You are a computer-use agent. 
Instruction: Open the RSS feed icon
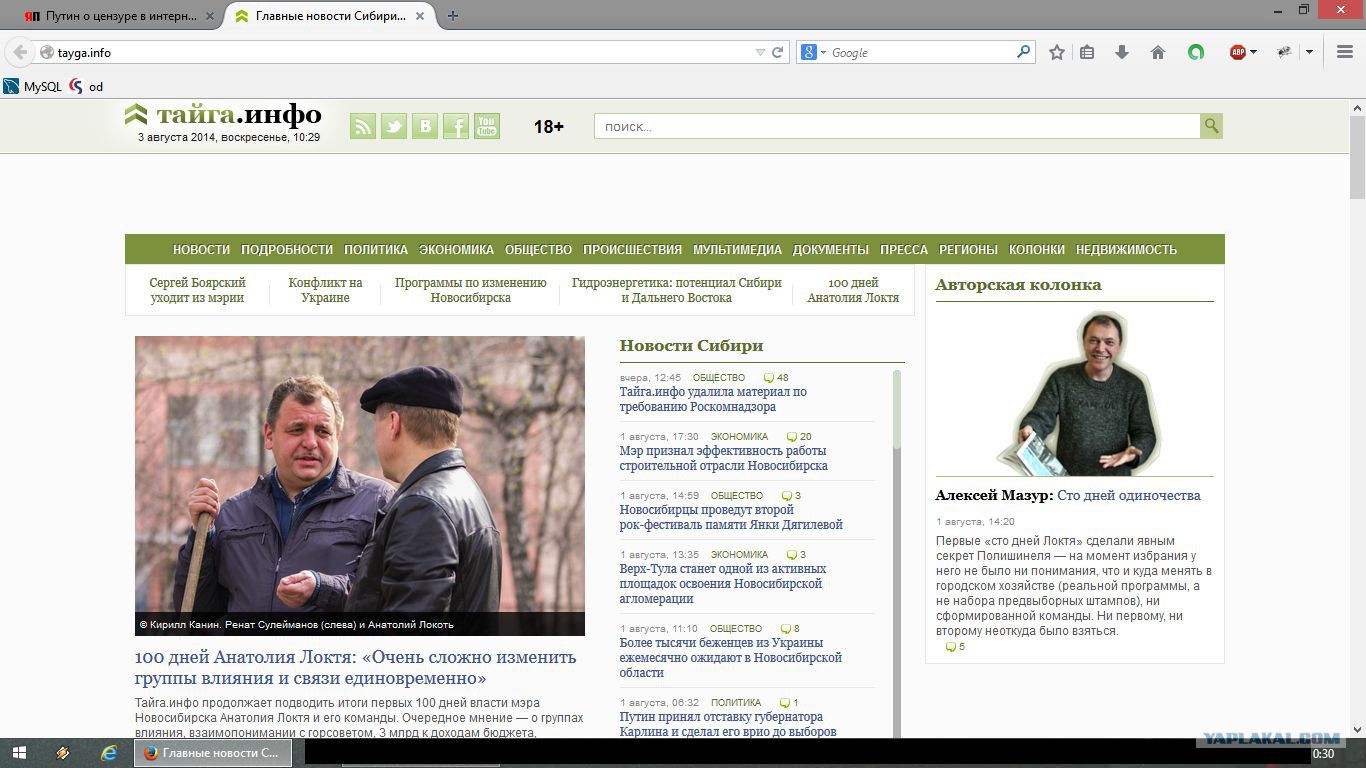click(x=363, y=126)
